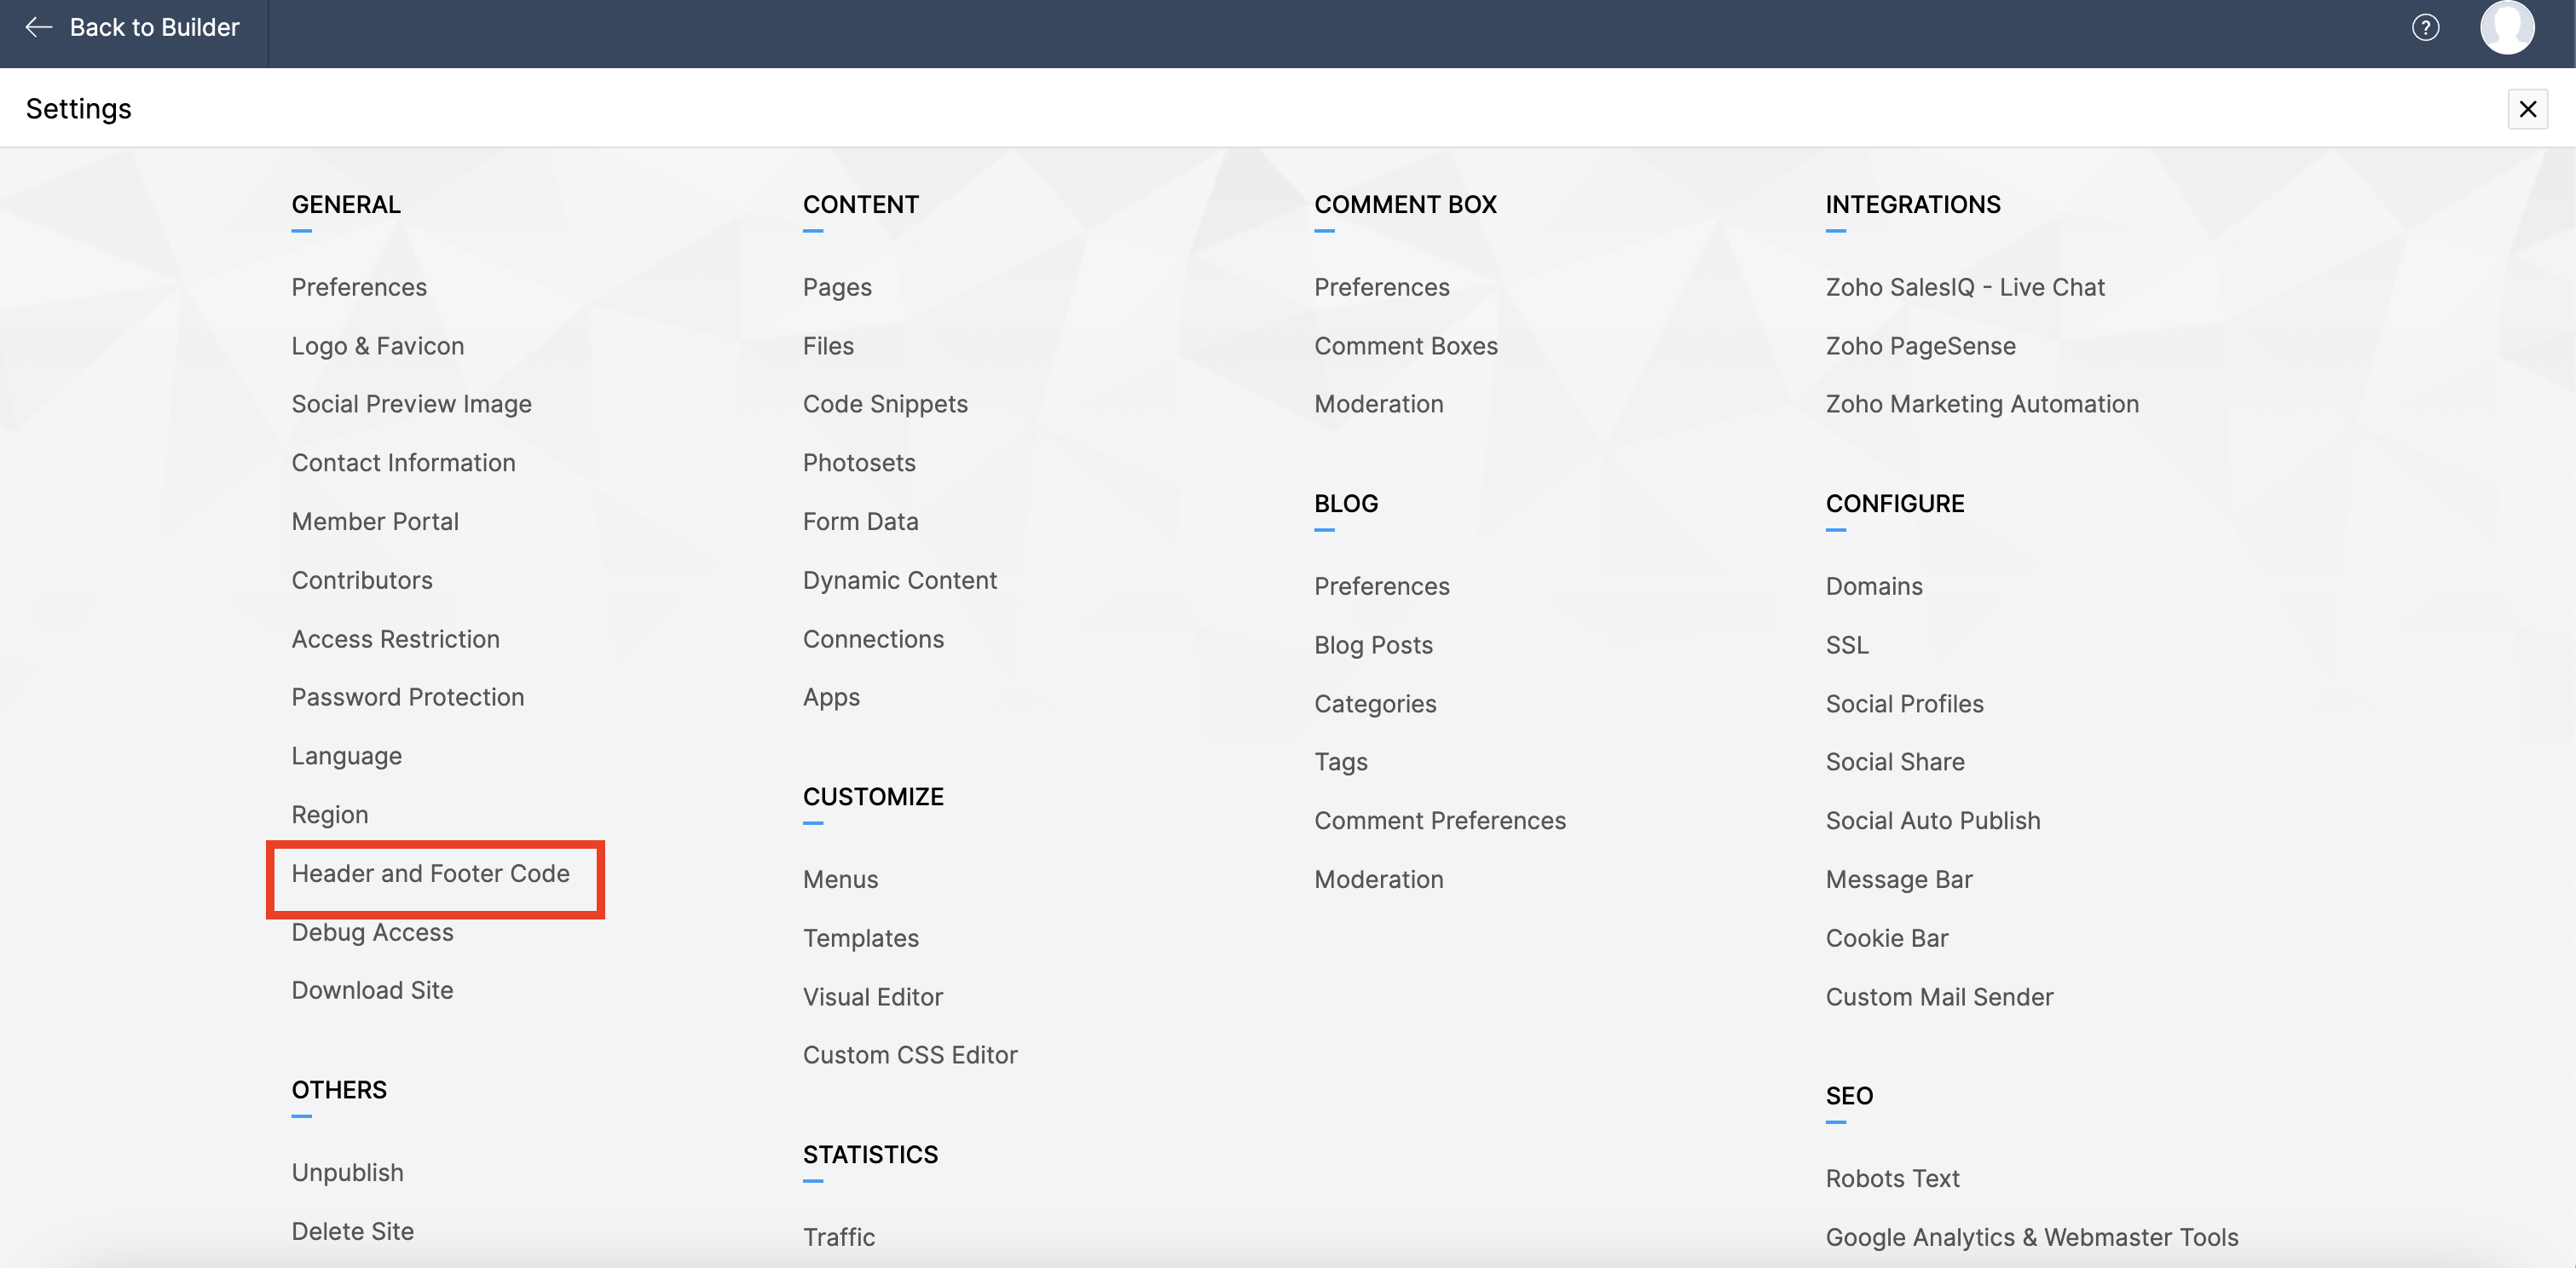Close the Settings panel
The width and height of the screenshot is (2576, 1268).
point(2527,109)
